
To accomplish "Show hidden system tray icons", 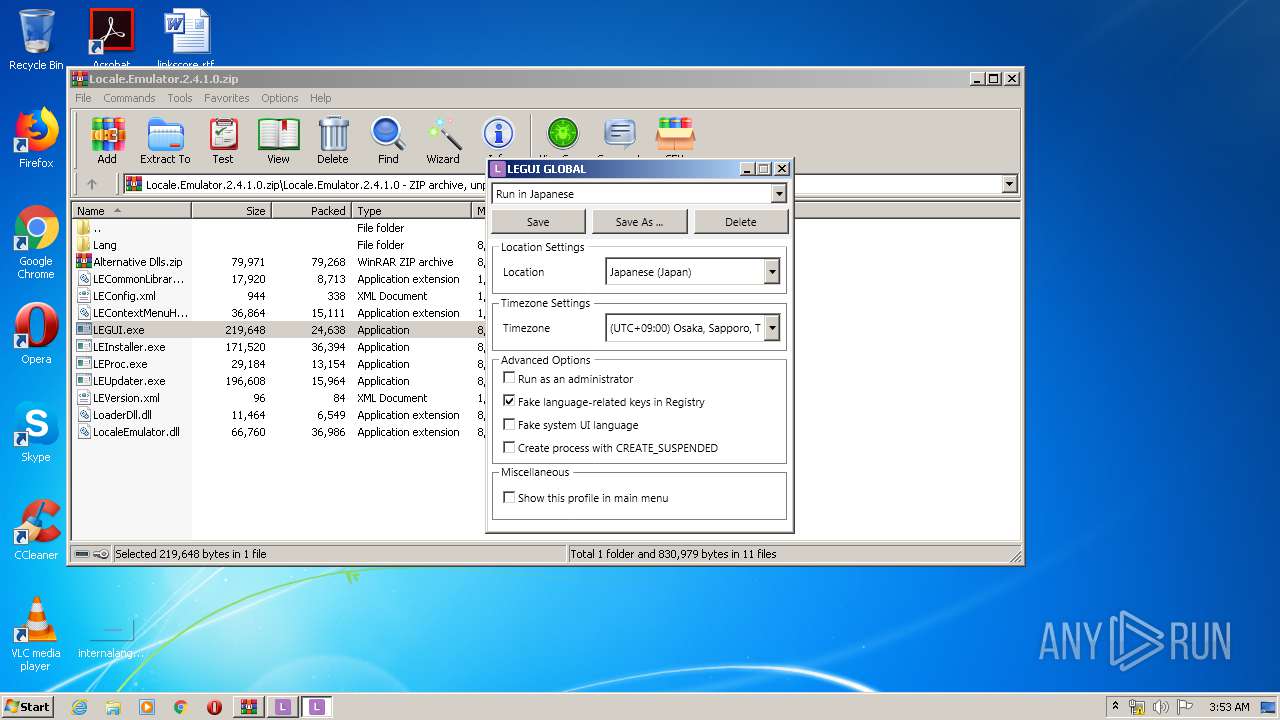I will coord(1115,707).
